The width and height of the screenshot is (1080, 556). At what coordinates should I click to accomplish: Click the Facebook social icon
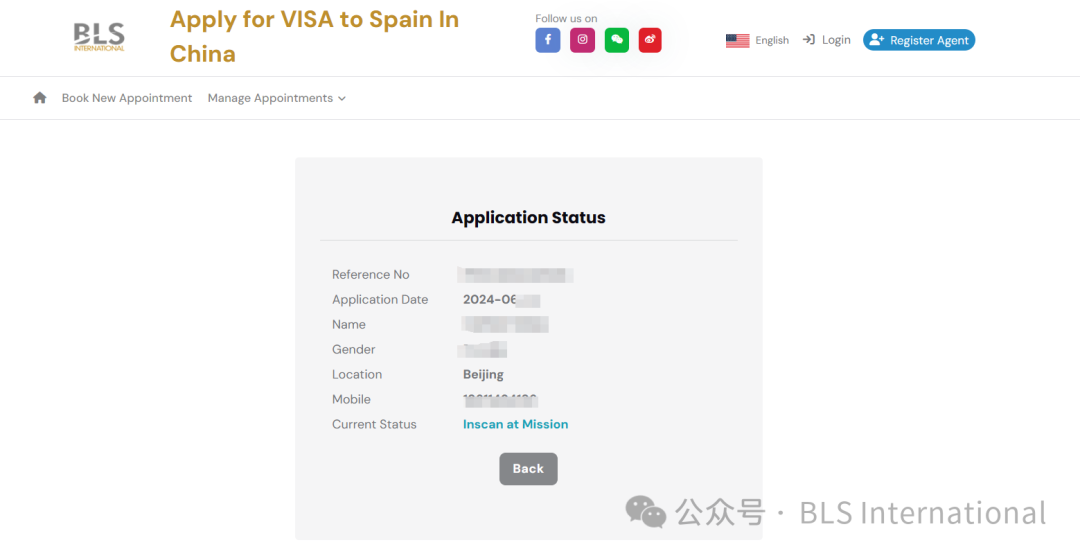click(x=547, y=40)
